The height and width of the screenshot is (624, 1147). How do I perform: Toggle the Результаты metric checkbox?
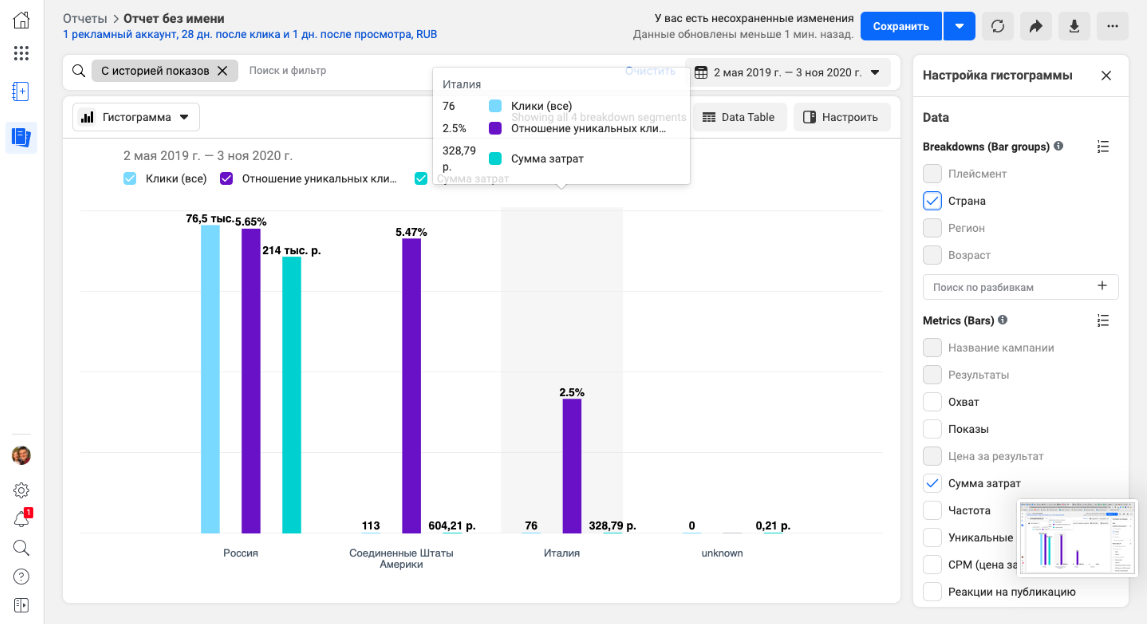pos(932,375)
